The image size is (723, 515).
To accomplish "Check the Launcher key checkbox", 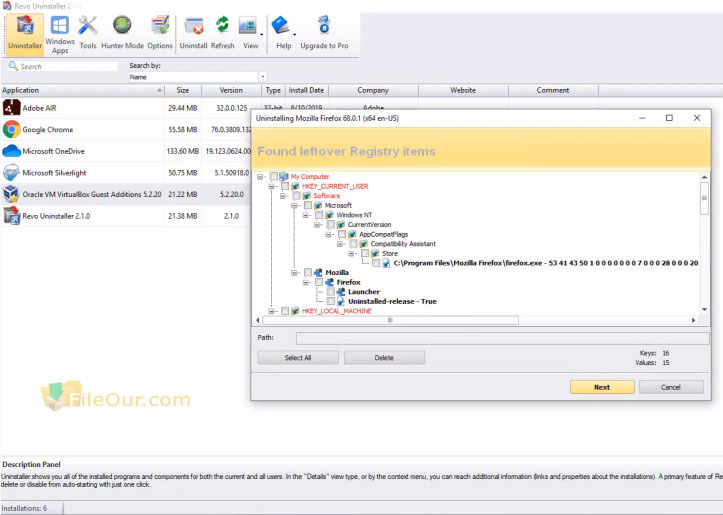I will [x=331, y=292].
